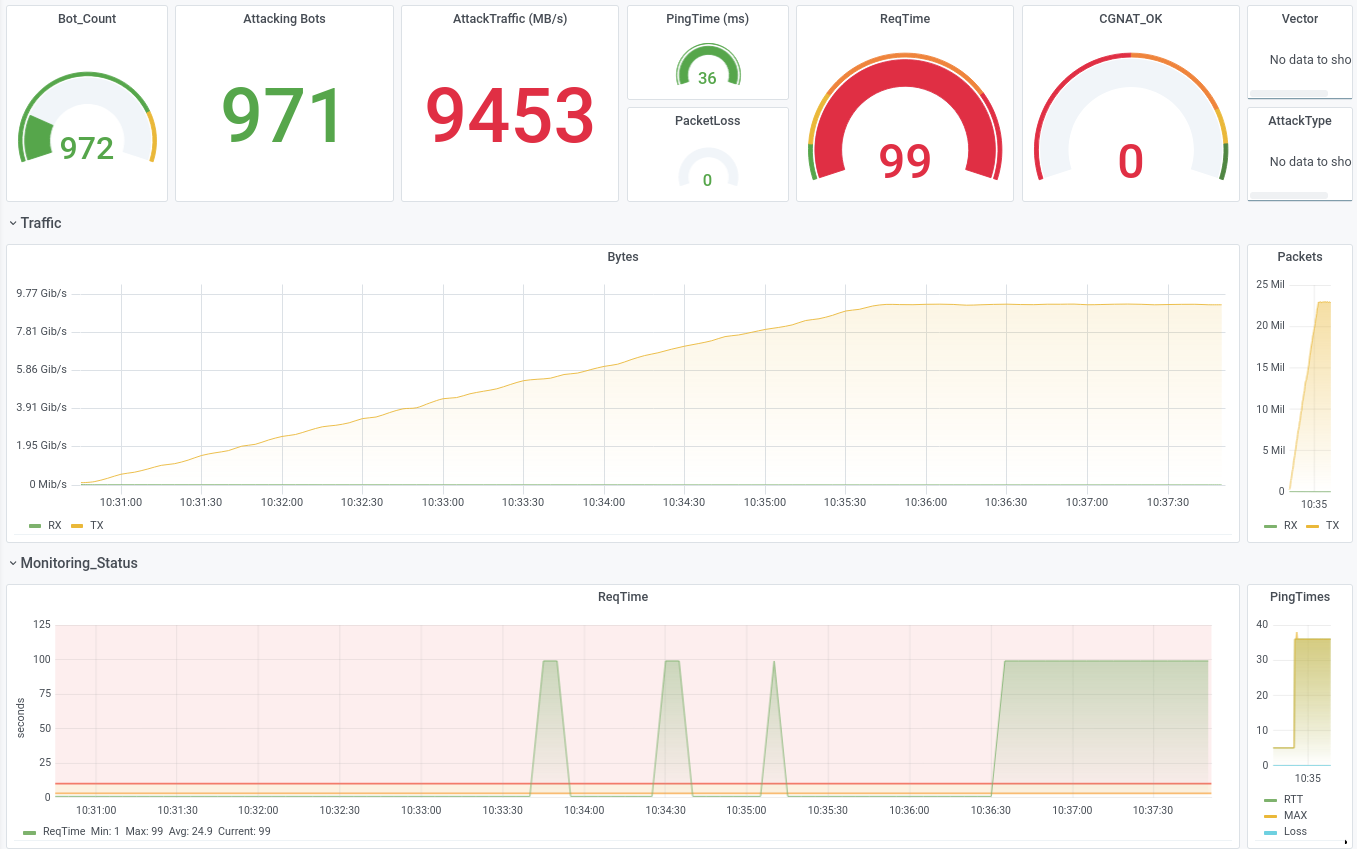This screenshot has width=1357, height=849.
Task: Click 'No data to sho' in AttackType panel
Action: pyautogui.click(x=1311, y=162)
